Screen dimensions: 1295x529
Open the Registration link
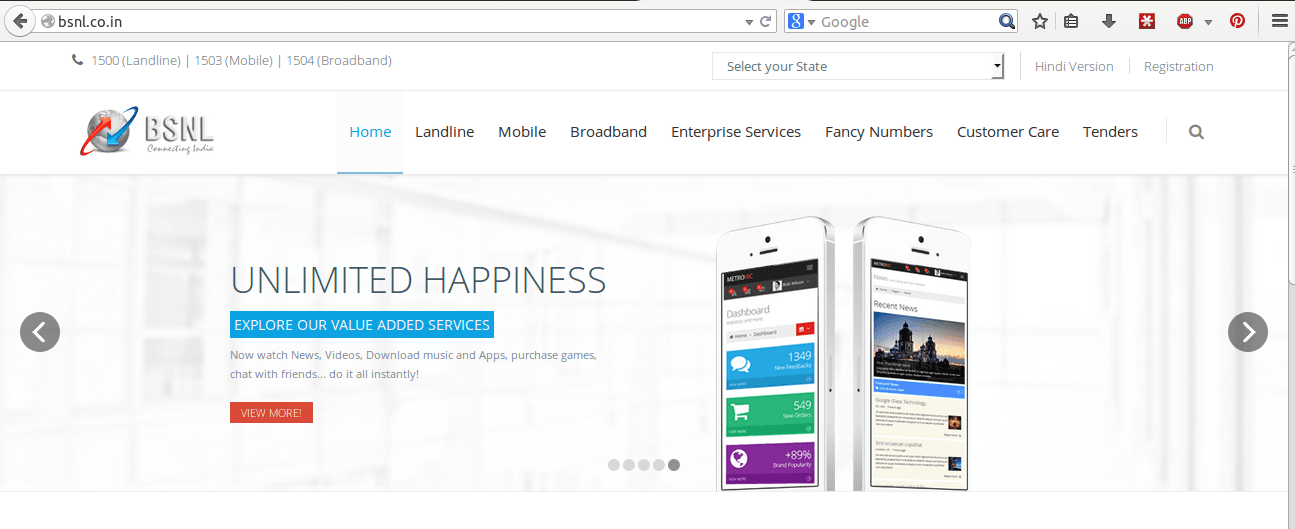tap(1178, 66)
